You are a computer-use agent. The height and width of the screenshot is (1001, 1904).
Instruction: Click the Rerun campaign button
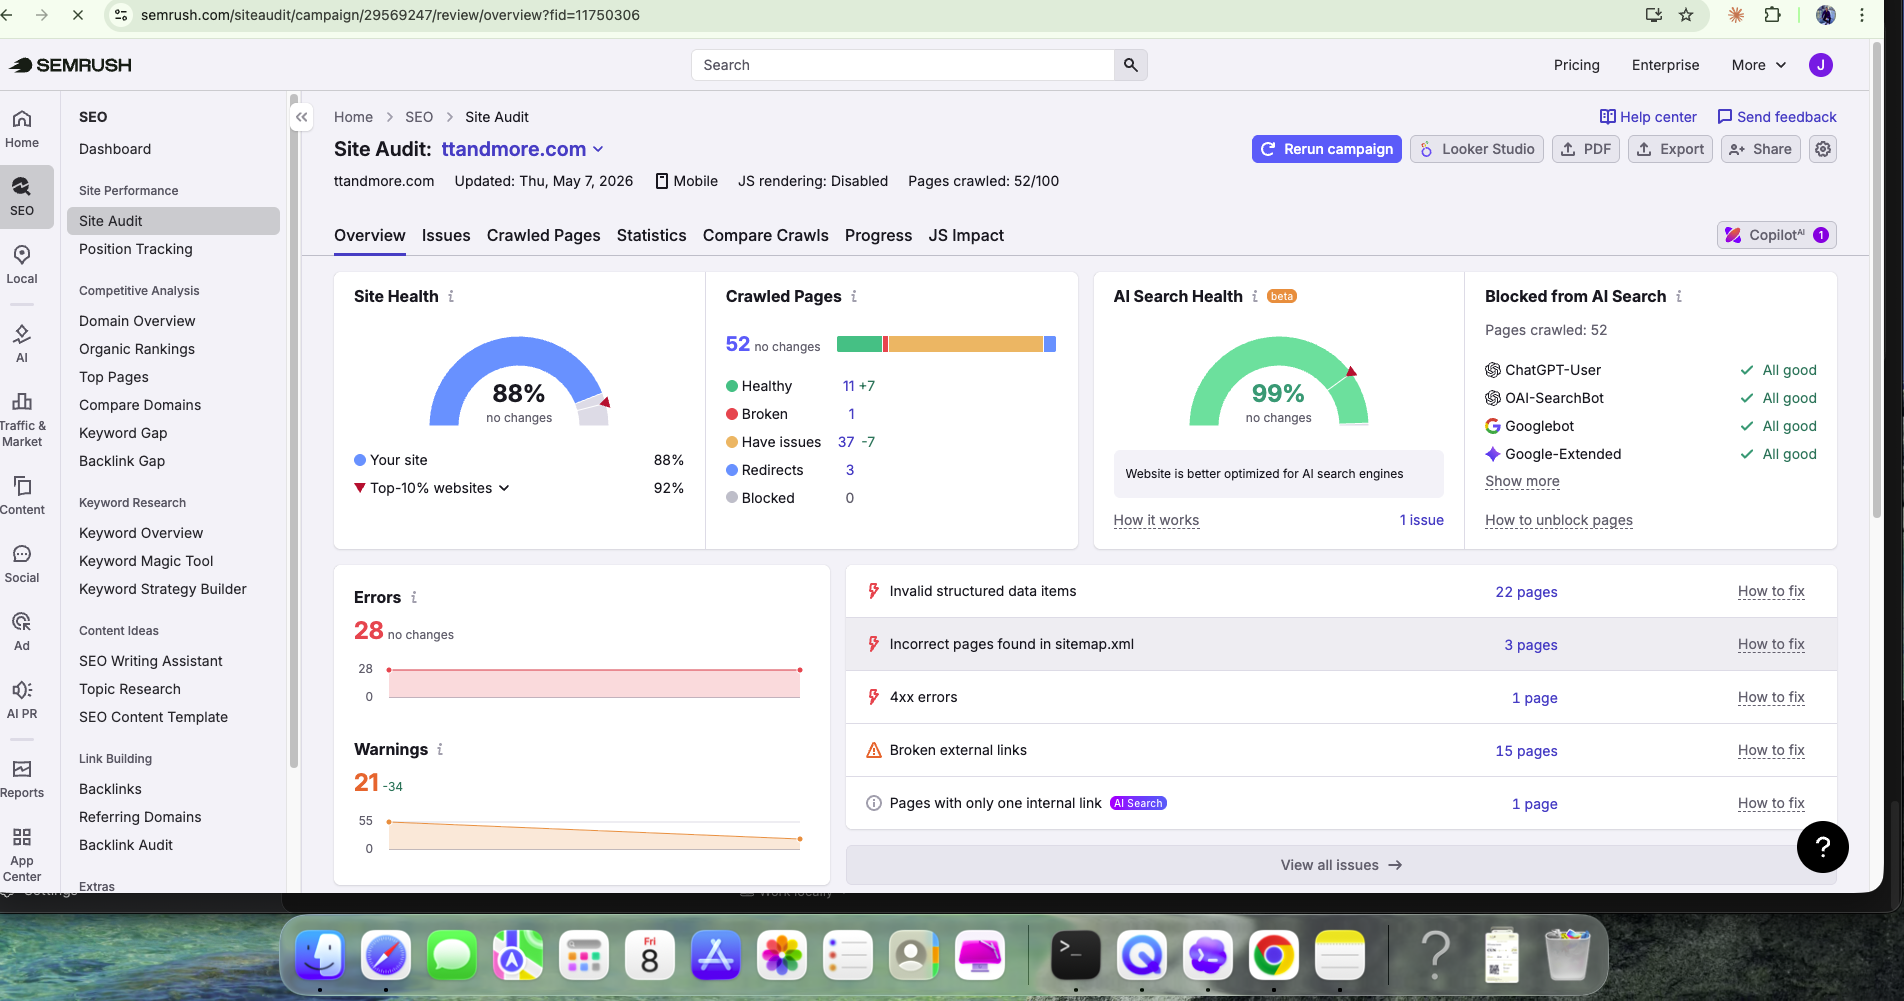pyautogui.click(x=1326, y=149)
